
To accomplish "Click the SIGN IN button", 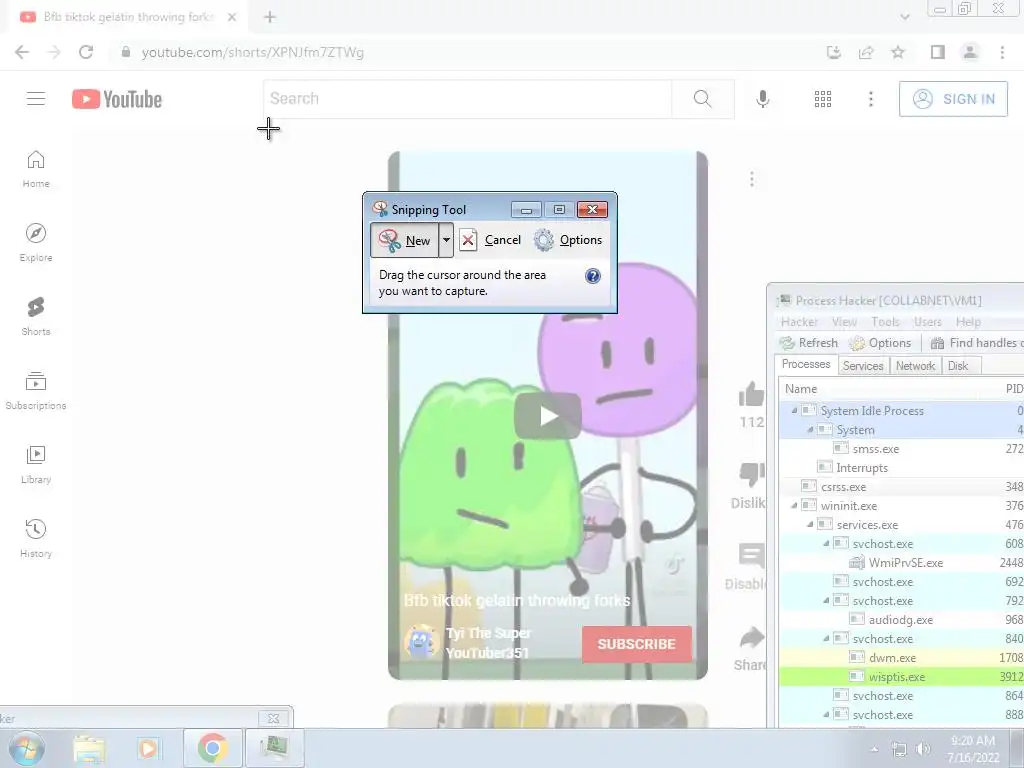I will (953, 99).
